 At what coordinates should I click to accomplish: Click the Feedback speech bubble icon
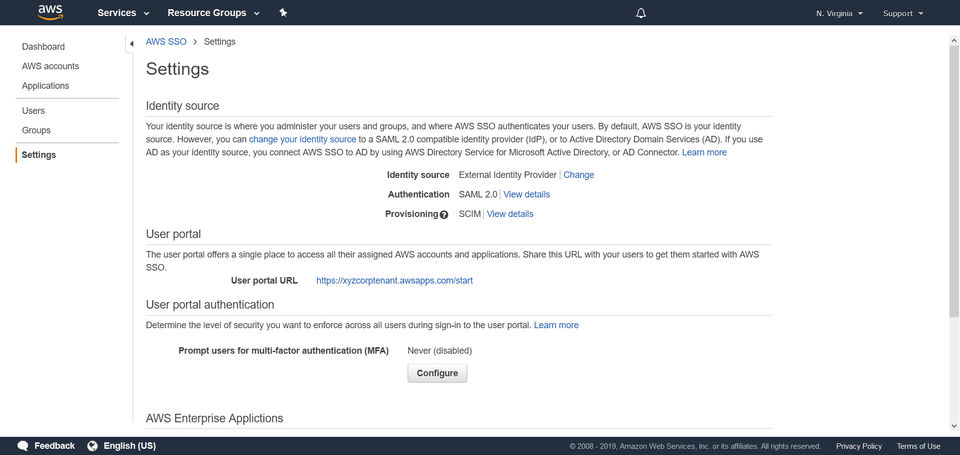[22, 446]
